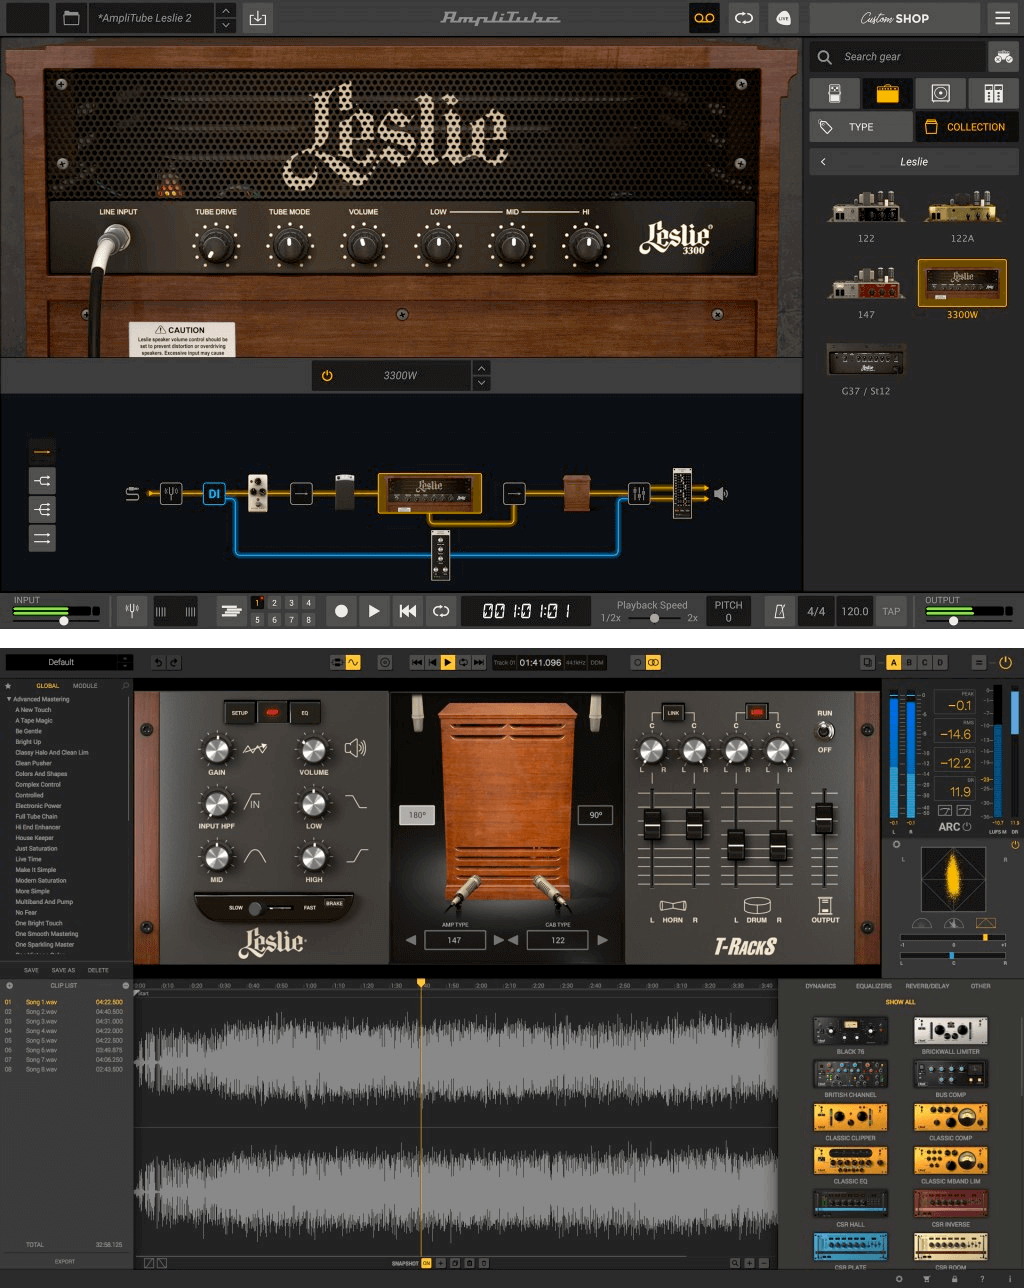Select the amplifier gear category icon
Viewport: 1024px width, 1288px height.
pyautogui.click(x=887, y=93)
